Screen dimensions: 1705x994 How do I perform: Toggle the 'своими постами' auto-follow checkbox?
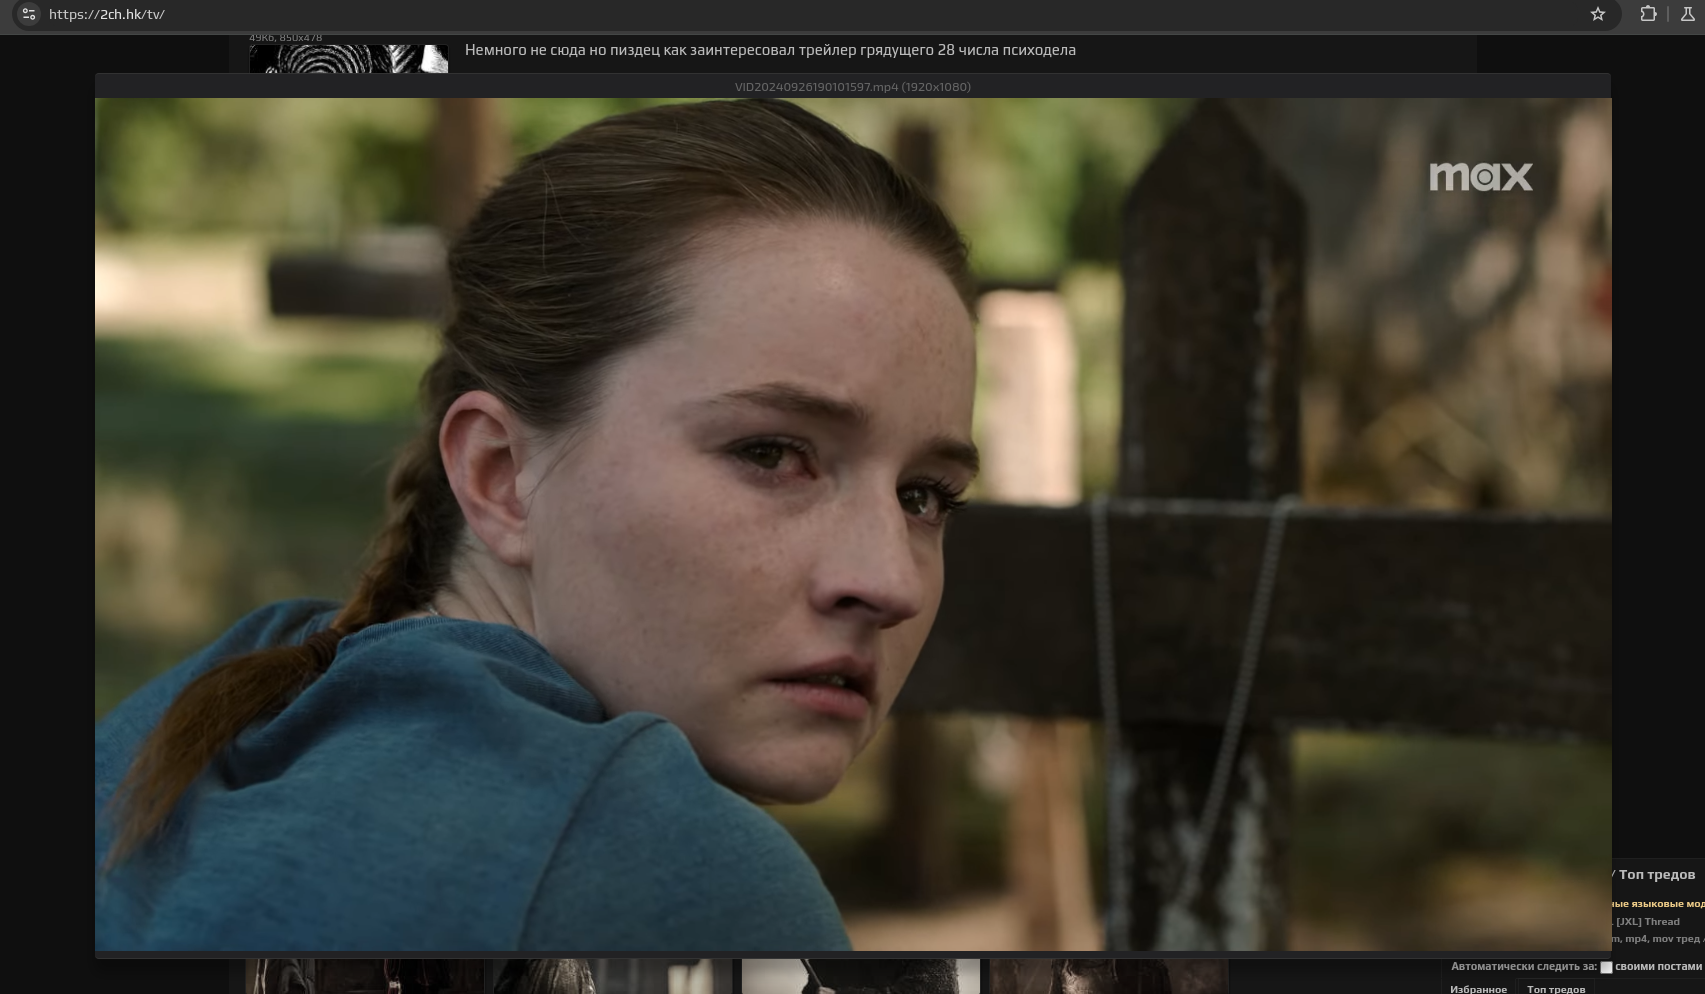point(1606,967)
